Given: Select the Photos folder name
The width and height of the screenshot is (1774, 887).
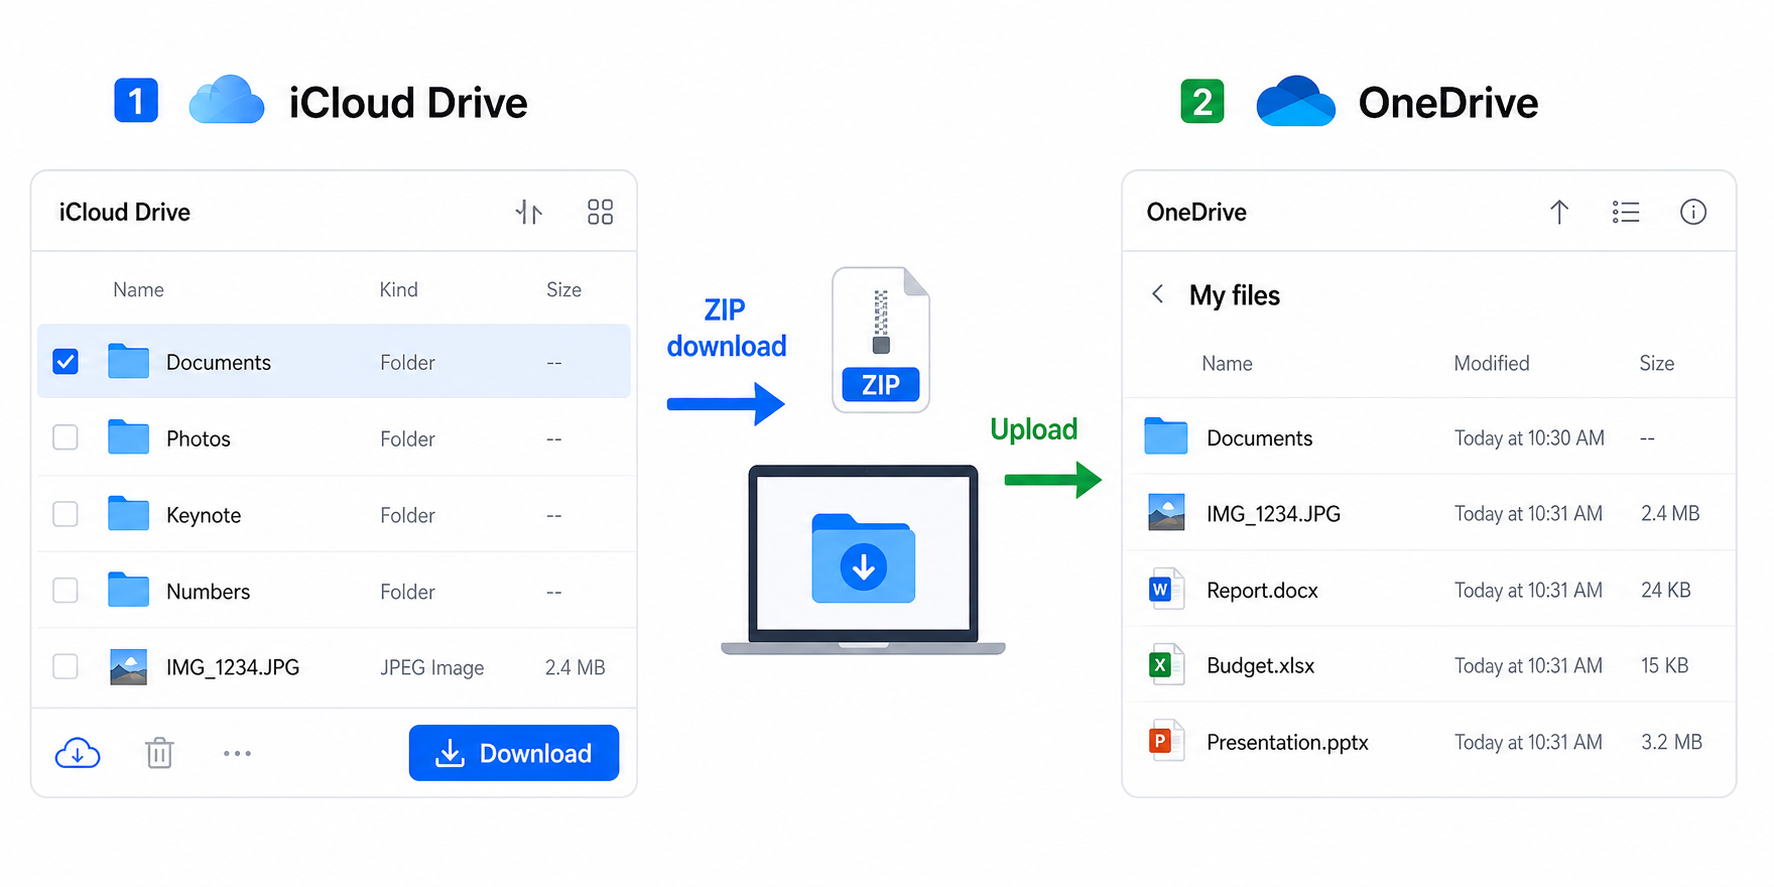Looking at the screenshot, I should click(198, 439).
